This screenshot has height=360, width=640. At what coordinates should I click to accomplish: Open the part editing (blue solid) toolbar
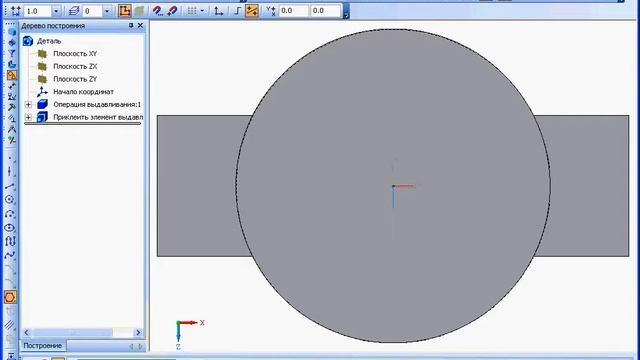(11, 32)
